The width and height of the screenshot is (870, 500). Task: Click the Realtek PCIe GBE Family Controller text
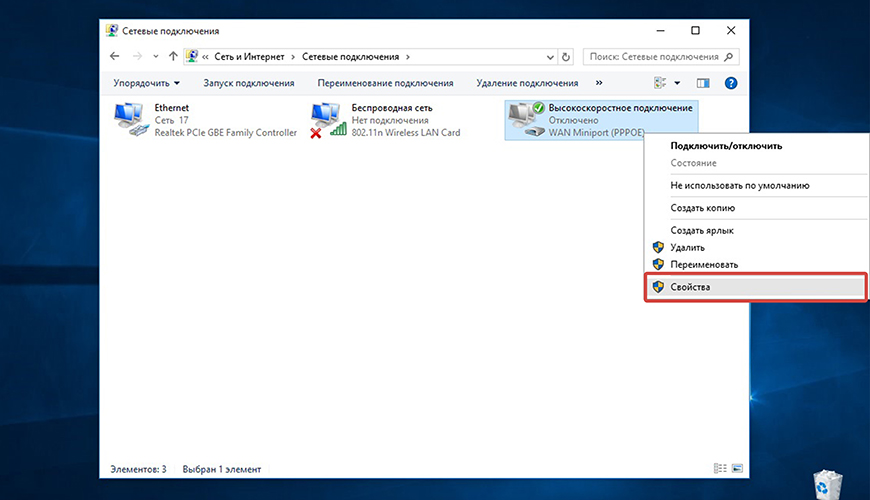coord(225,133)
